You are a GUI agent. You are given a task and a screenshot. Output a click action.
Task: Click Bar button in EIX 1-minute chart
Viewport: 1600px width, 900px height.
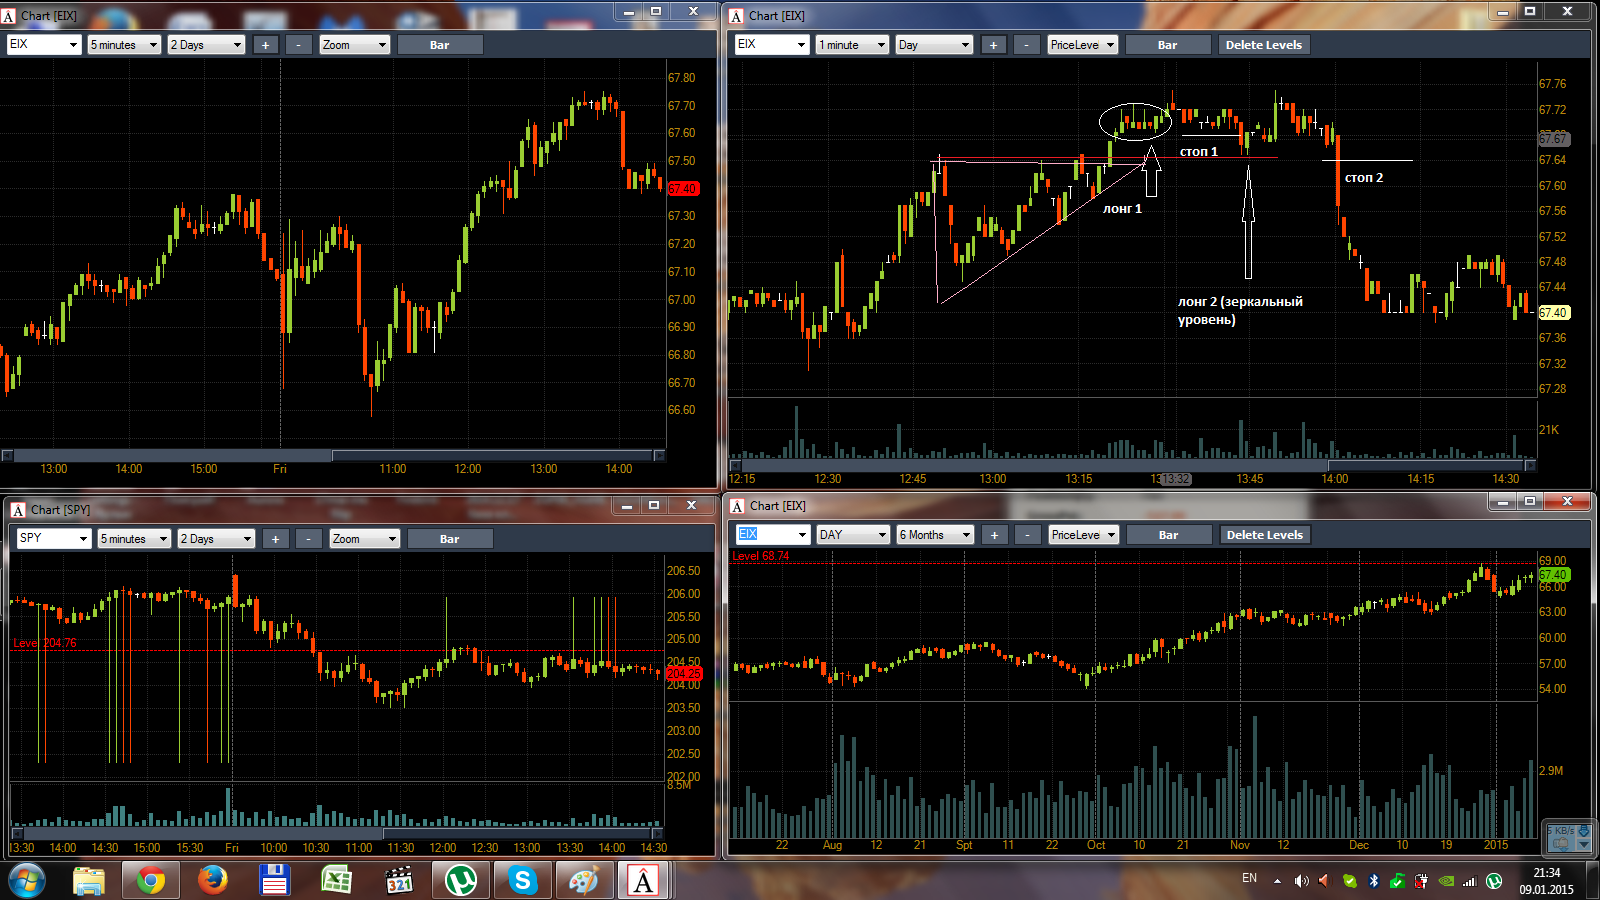1168,45
